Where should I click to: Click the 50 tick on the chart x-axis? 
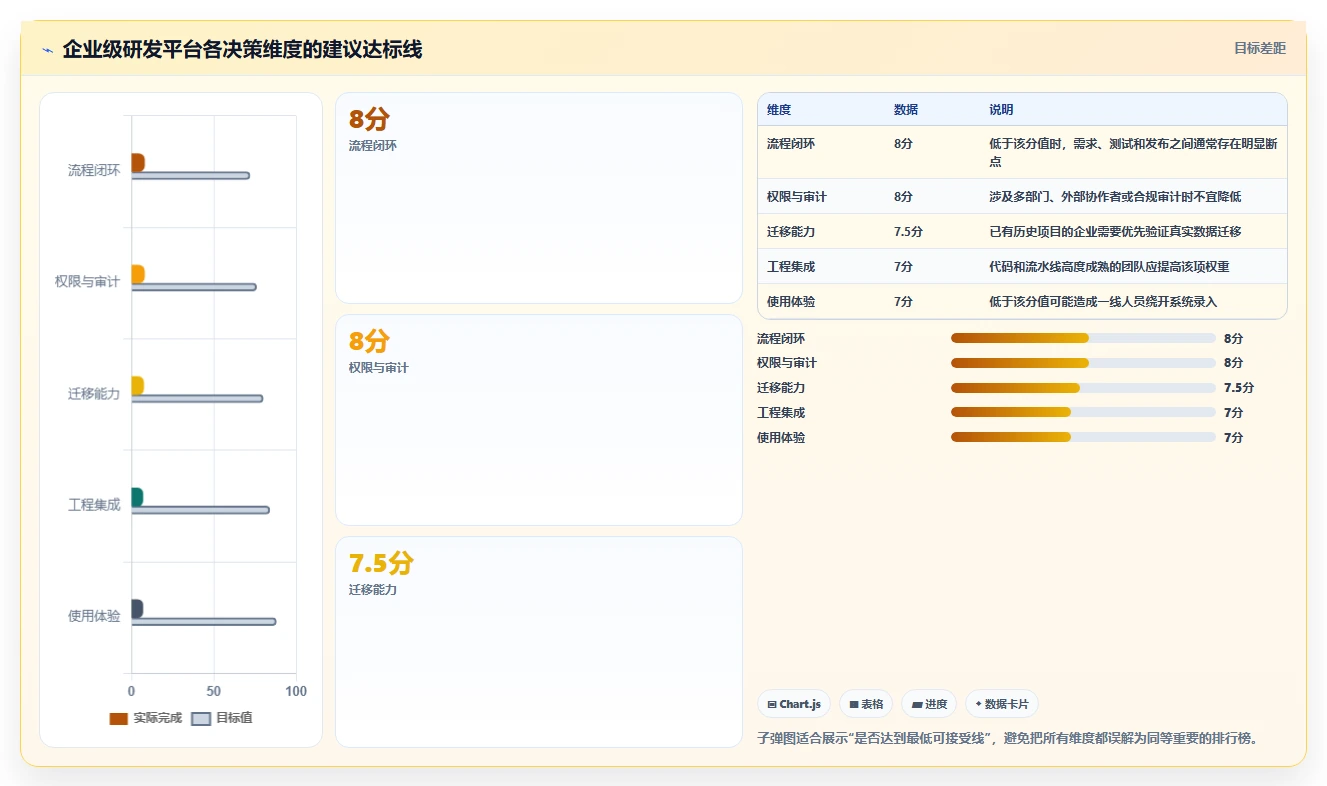pos(214,692)
